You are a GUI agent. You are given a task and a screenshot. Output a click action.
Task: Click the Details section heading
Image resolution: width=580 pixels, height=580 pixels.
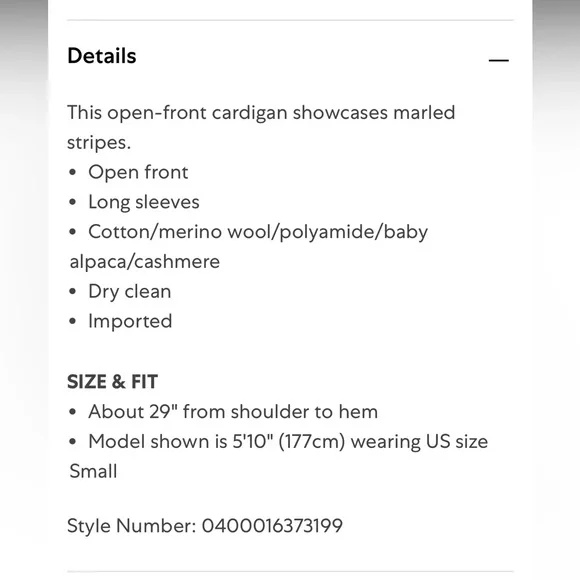[102, 56]
